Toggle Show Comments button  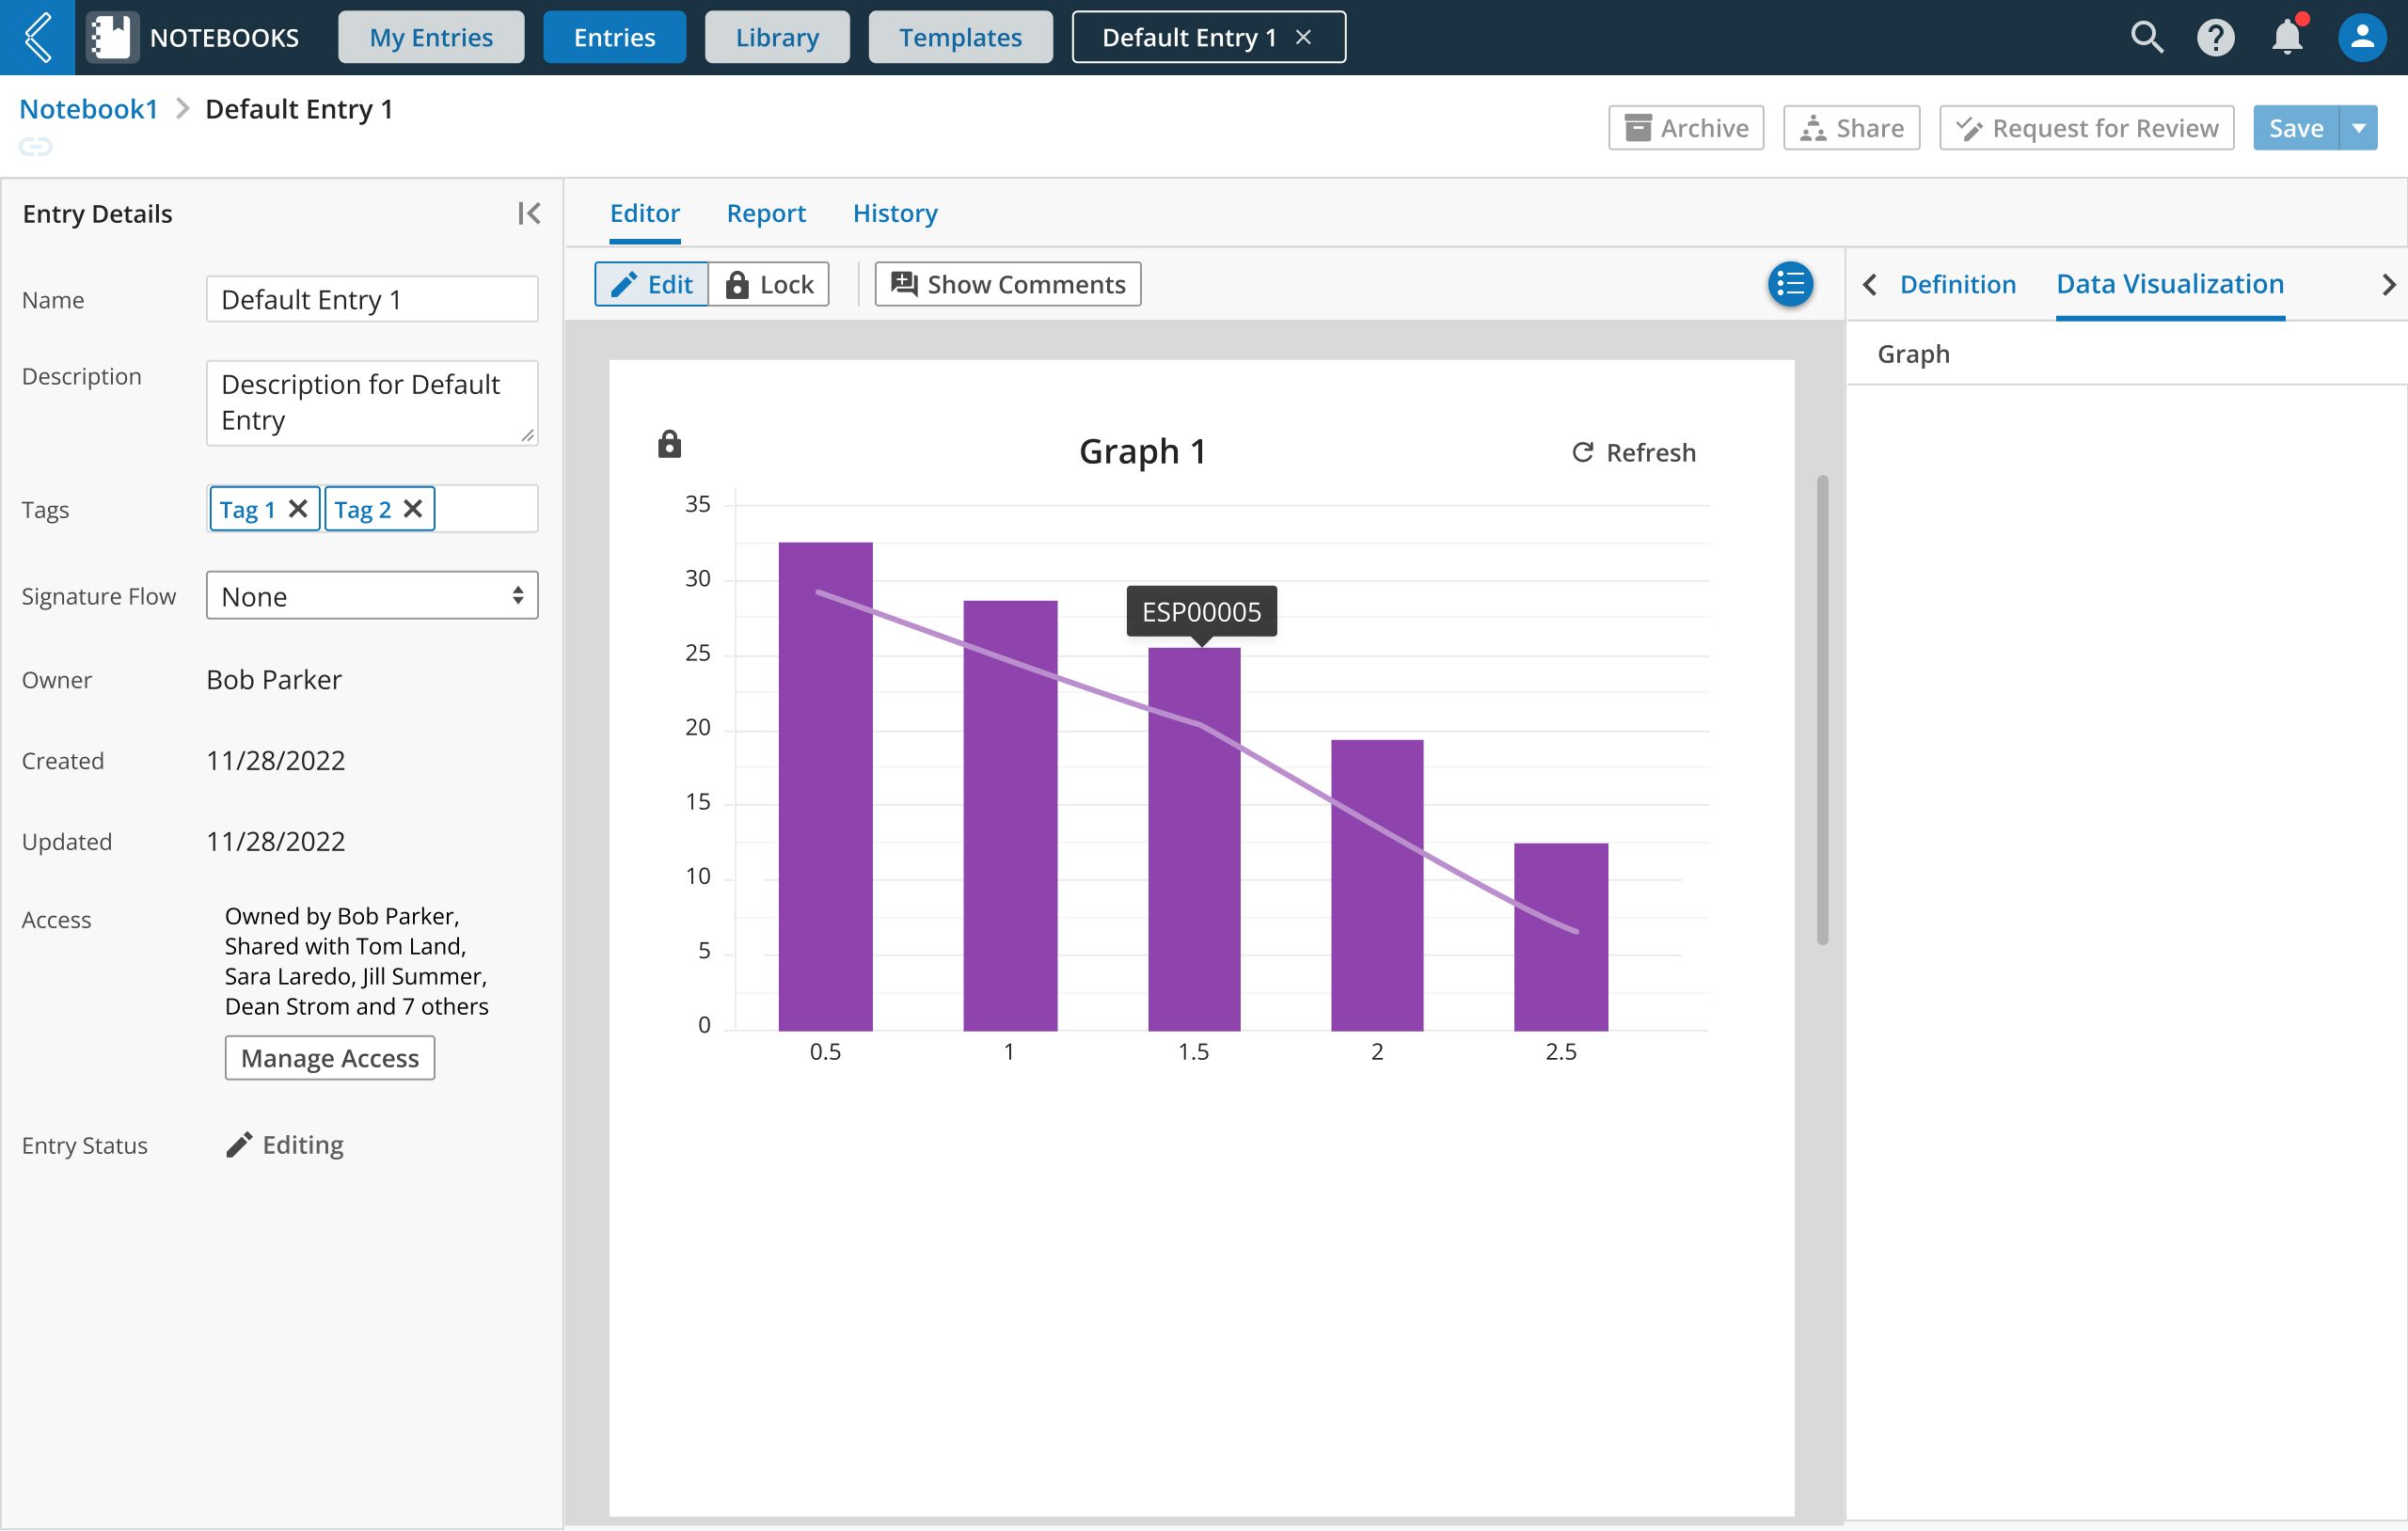(x=1007, y=284)
